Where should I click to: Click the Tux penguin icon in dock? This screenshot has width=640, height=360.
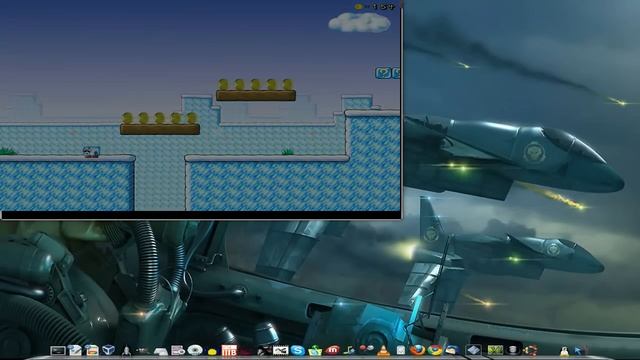[564, 351]
